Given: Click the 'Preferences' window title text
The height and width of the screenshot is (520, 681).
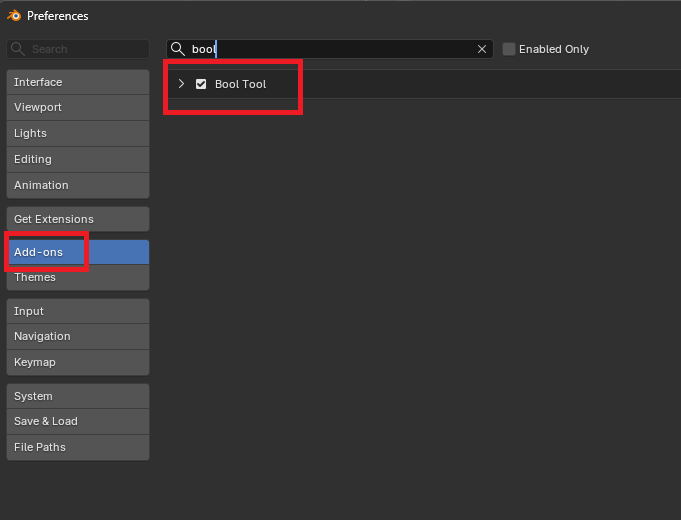Looking at the screenshot, I should 58,16.
